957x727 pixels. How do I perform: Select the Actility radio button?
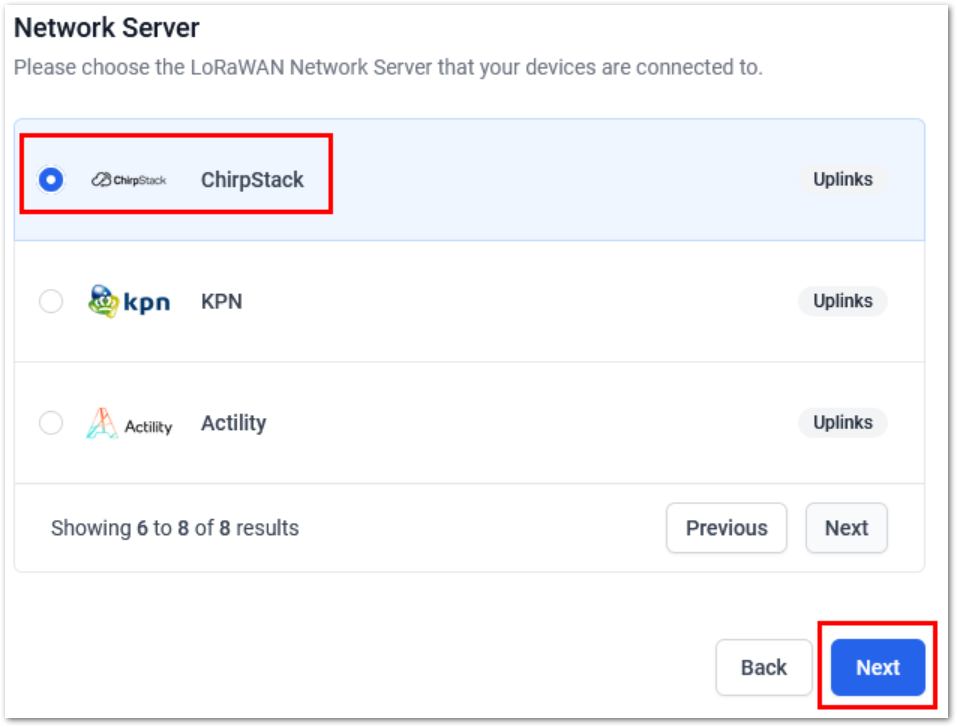[50, 423]
